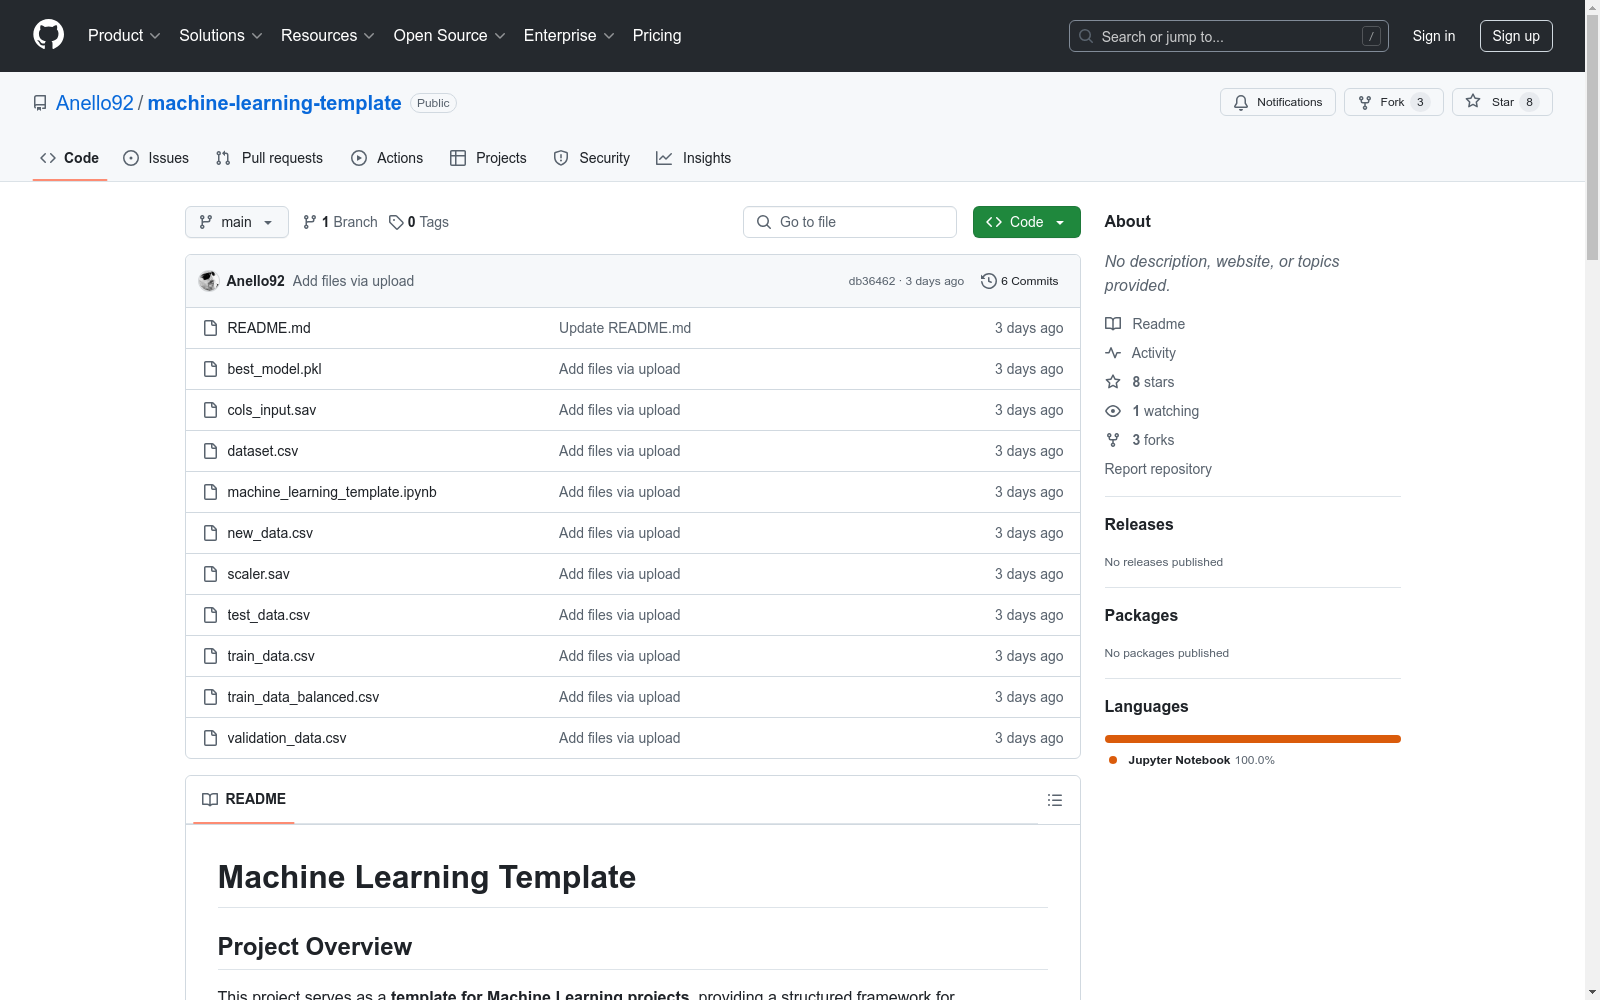Image resolution: width=1600 pixels, height=1000 pixels.
Task: Select the README tab header
Action: pyautogui.click(x=244, y=799)
